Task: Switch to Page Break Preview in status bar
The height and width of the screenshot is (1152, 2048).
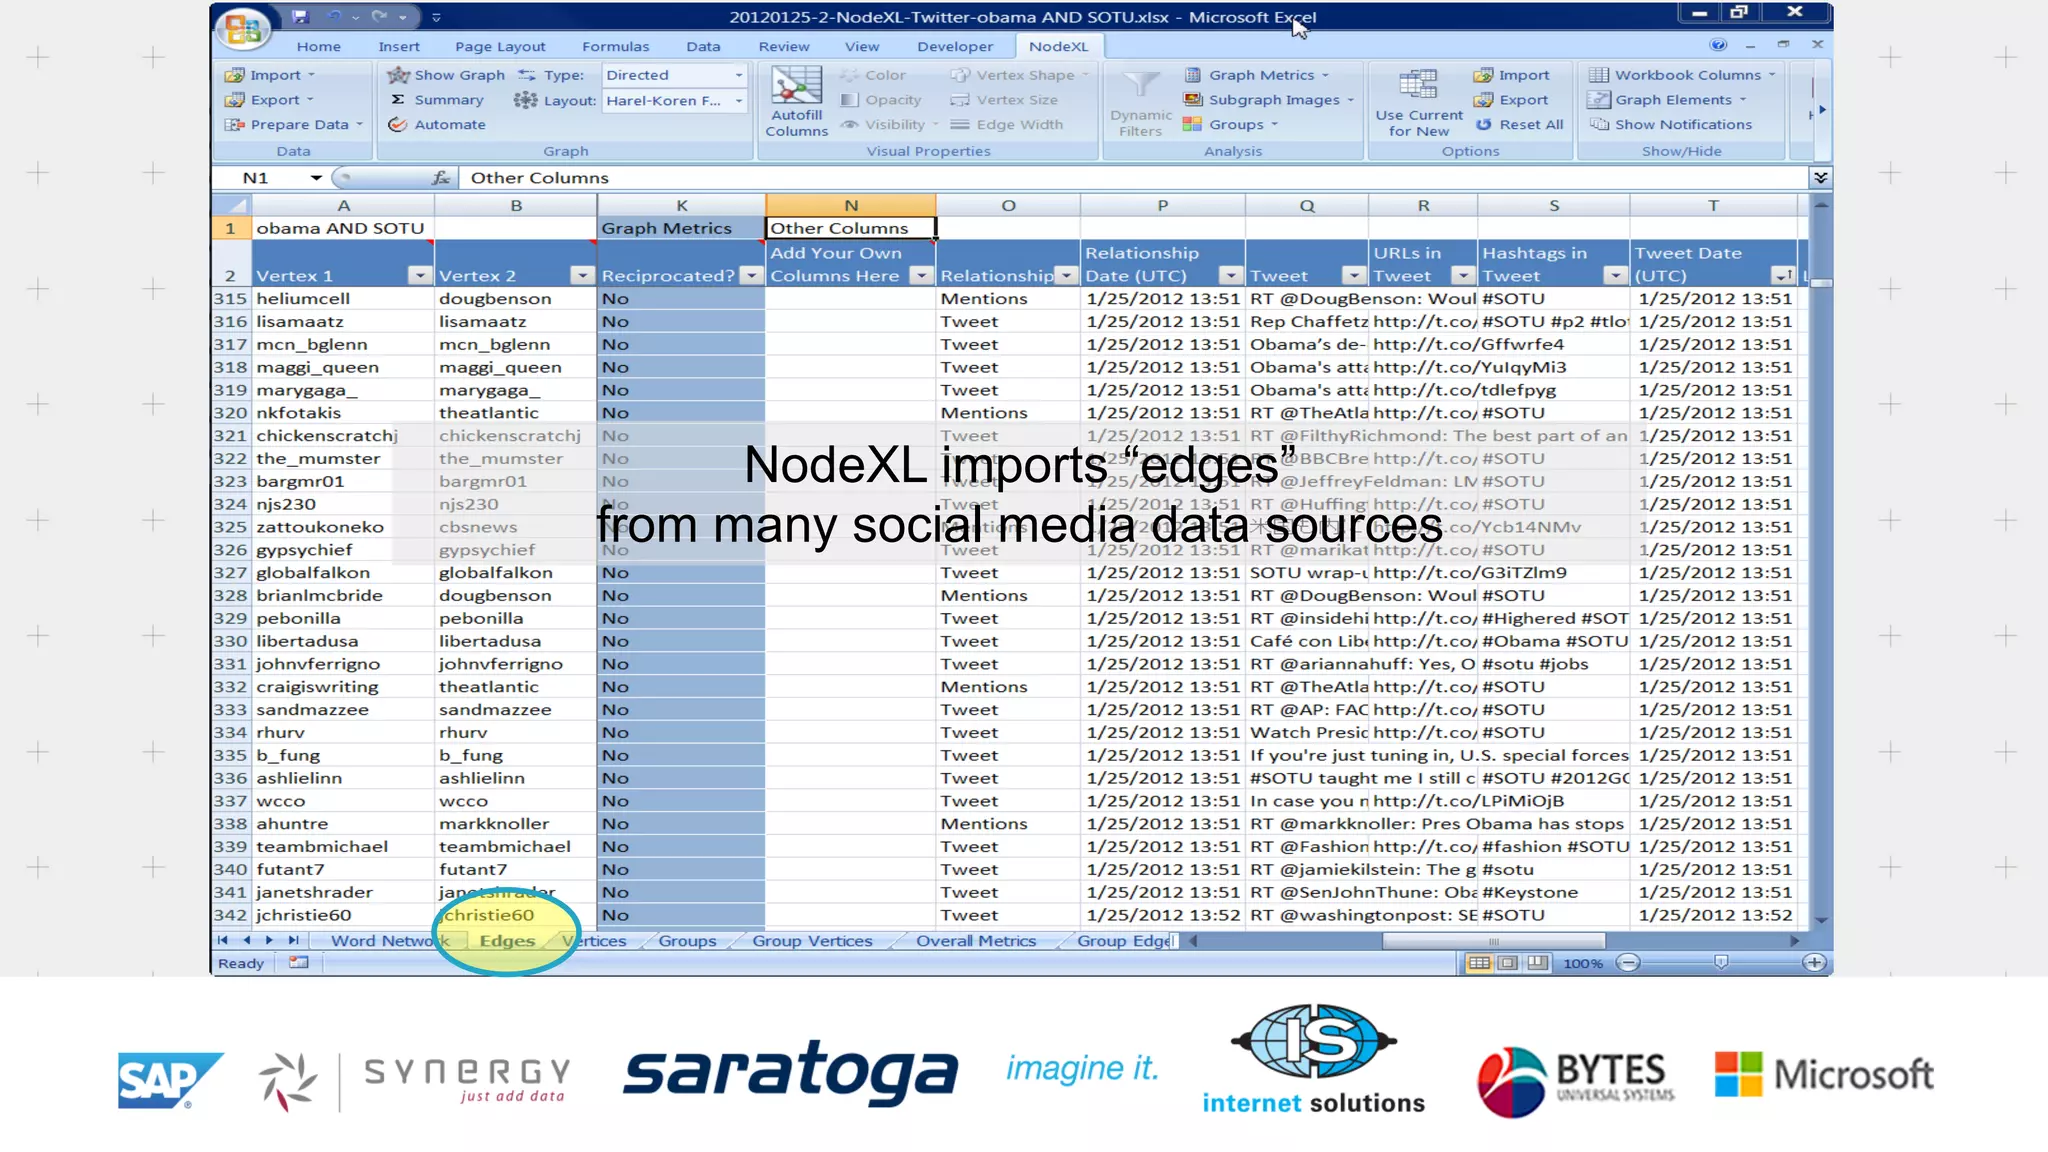Action: 1537,963
